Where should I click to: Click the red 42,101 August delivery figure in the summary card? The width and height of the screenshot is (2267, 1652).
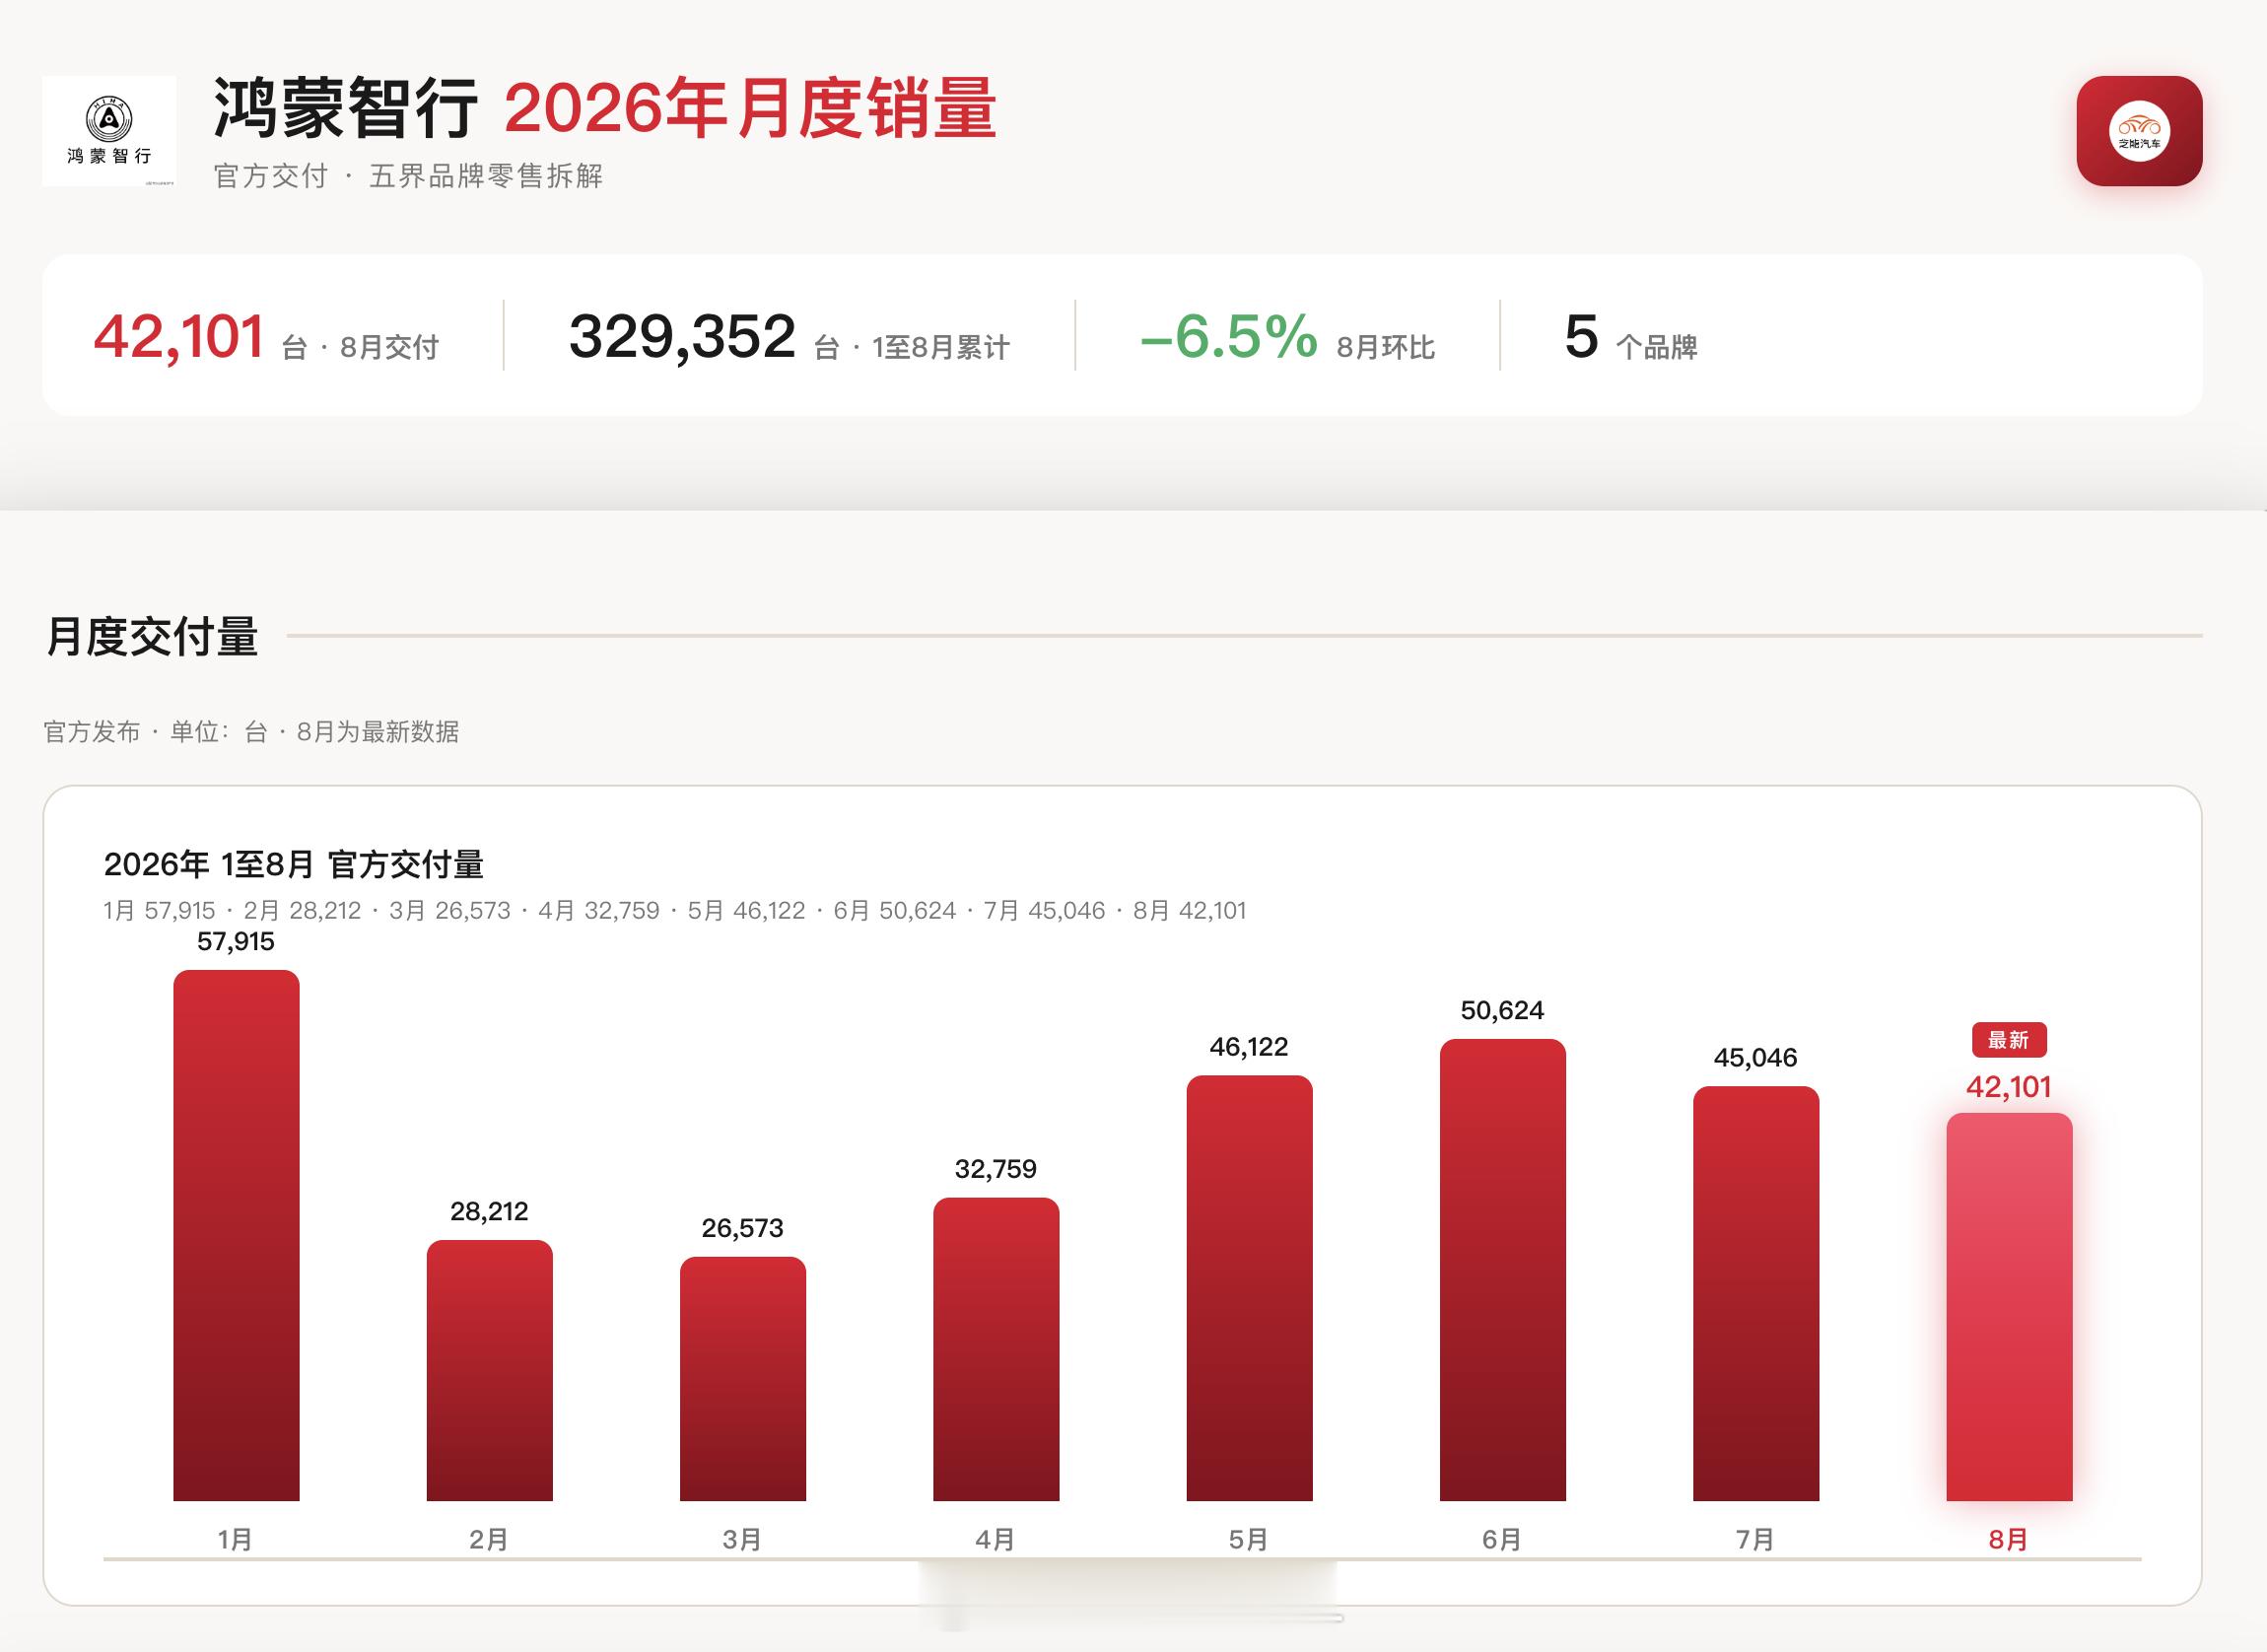(178, 336)
